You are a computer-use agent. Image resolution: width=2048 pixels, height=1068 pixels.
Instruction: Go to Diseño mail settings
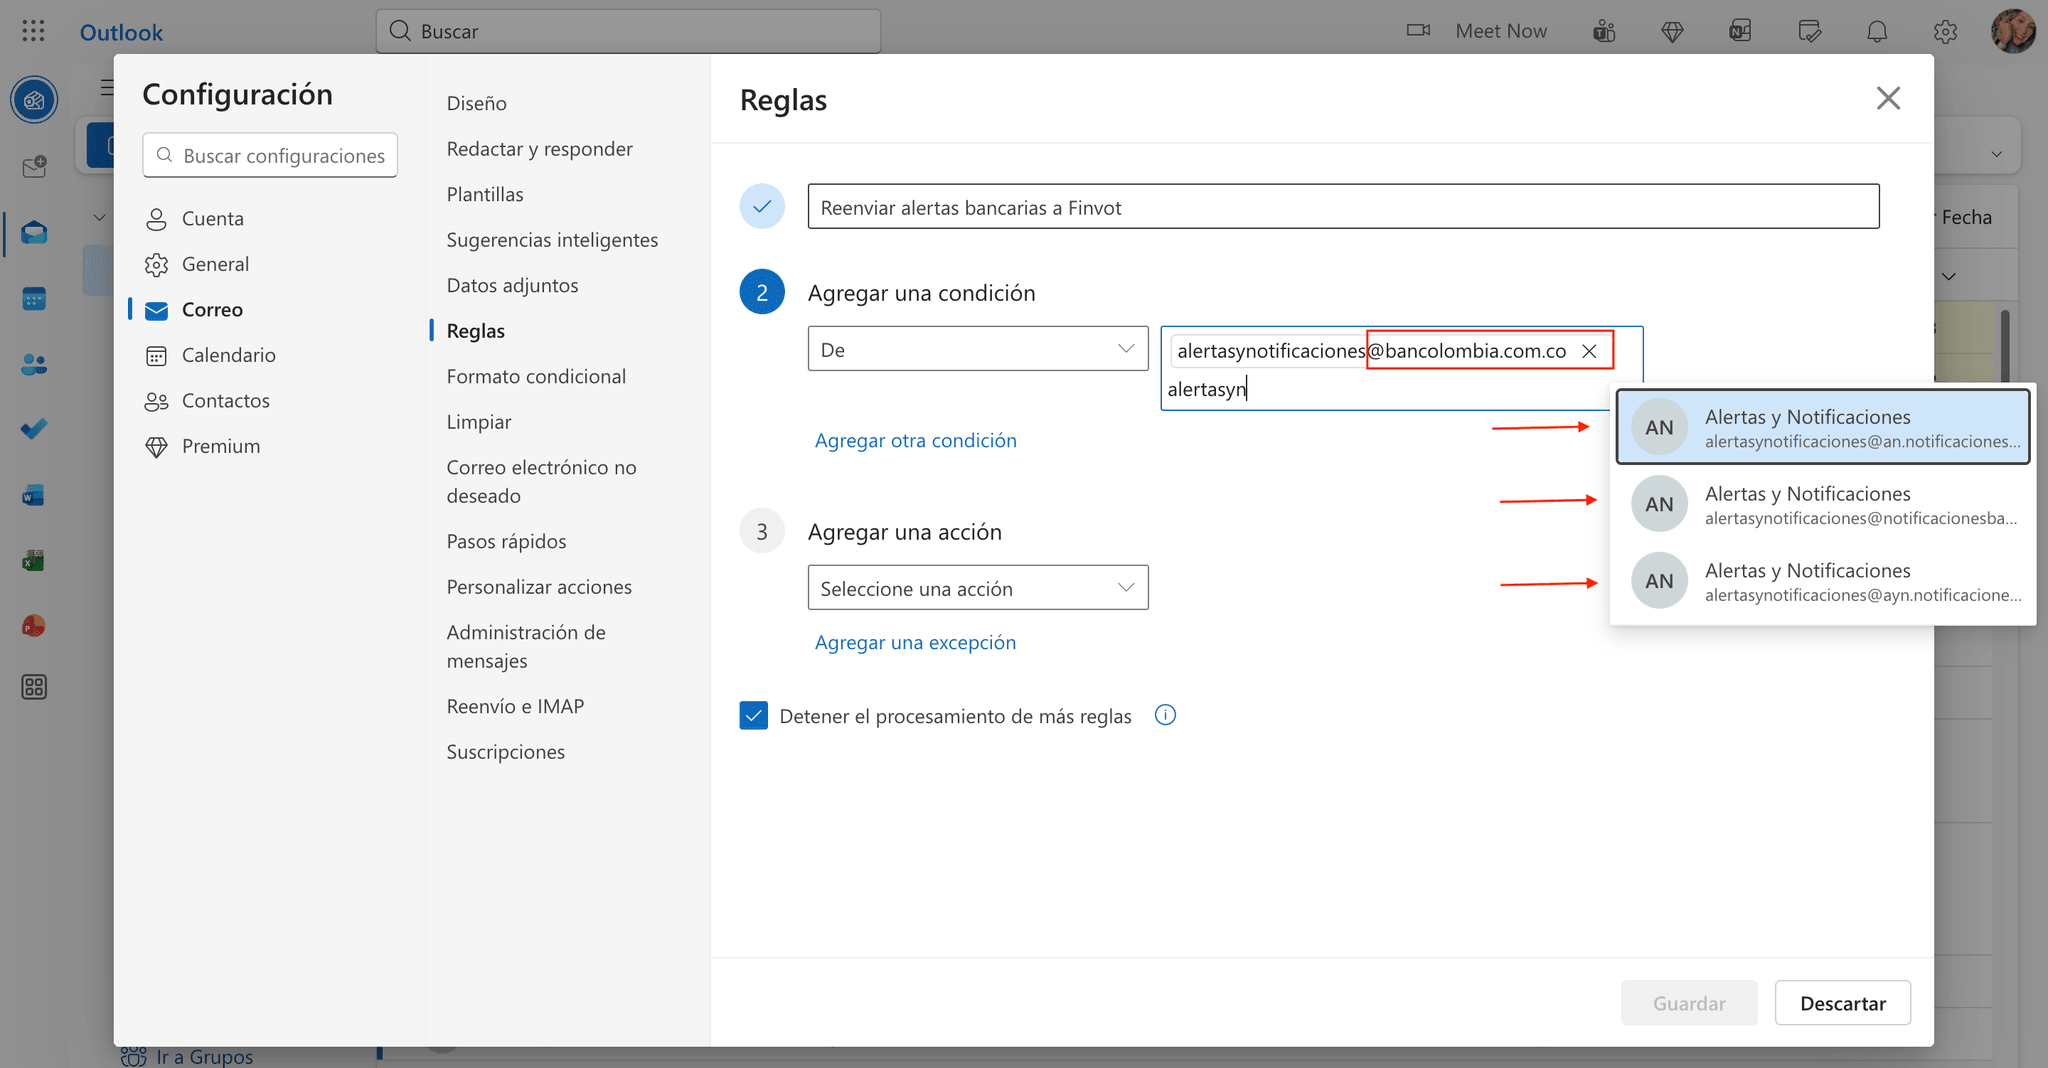pyautogui.click(x=476, y=103)
